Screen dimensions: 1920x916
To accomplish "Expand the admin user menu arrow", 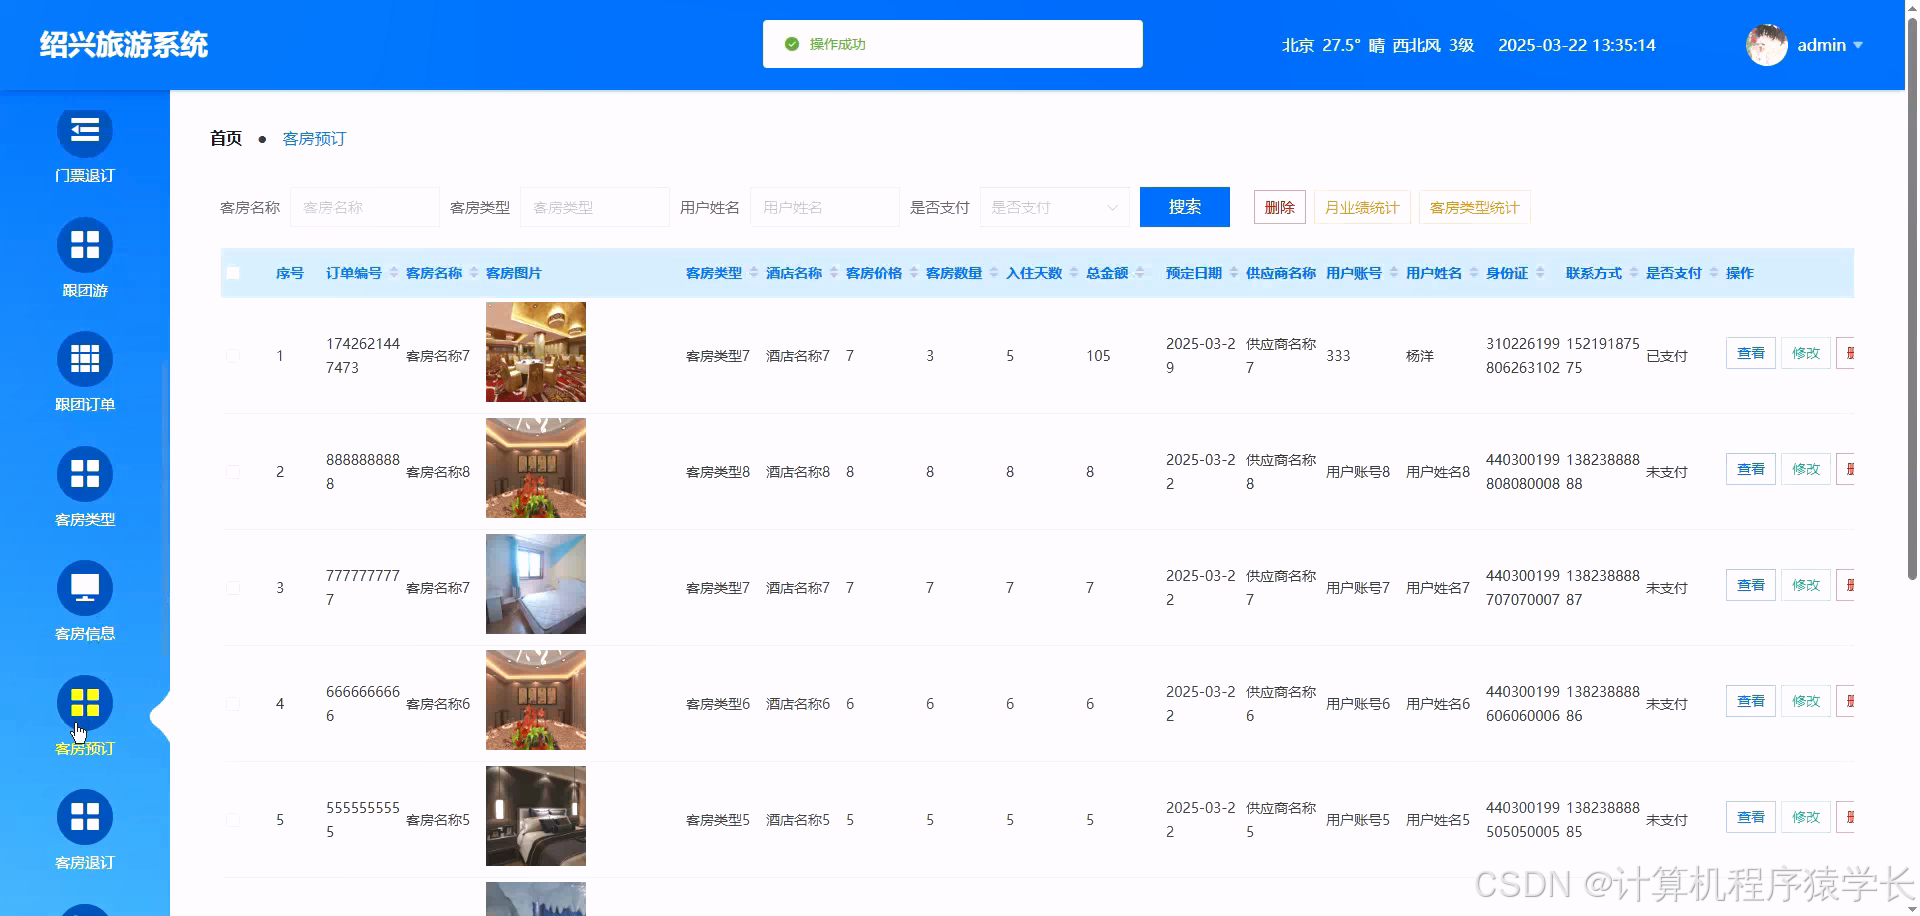I will [1858, 45].
